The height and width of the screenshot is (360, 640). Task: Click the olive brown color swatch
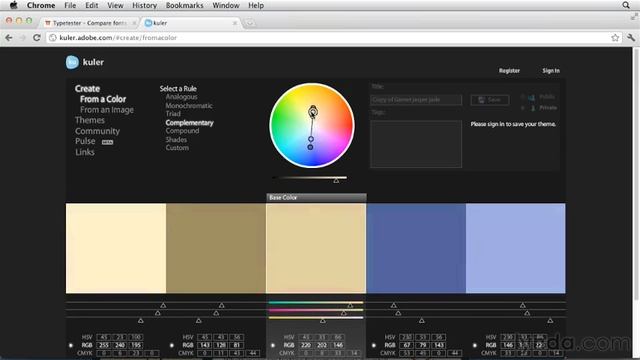(x=216, y=248)
